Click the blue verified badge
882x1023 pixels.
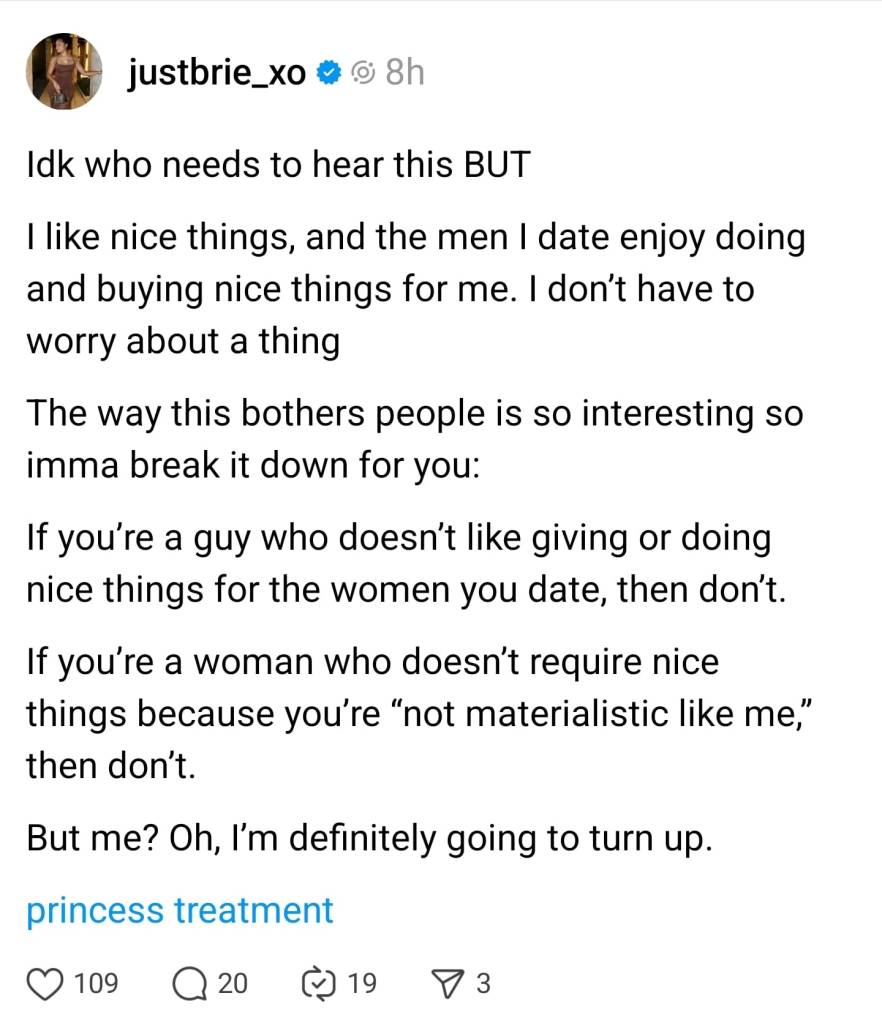(327, 72)
